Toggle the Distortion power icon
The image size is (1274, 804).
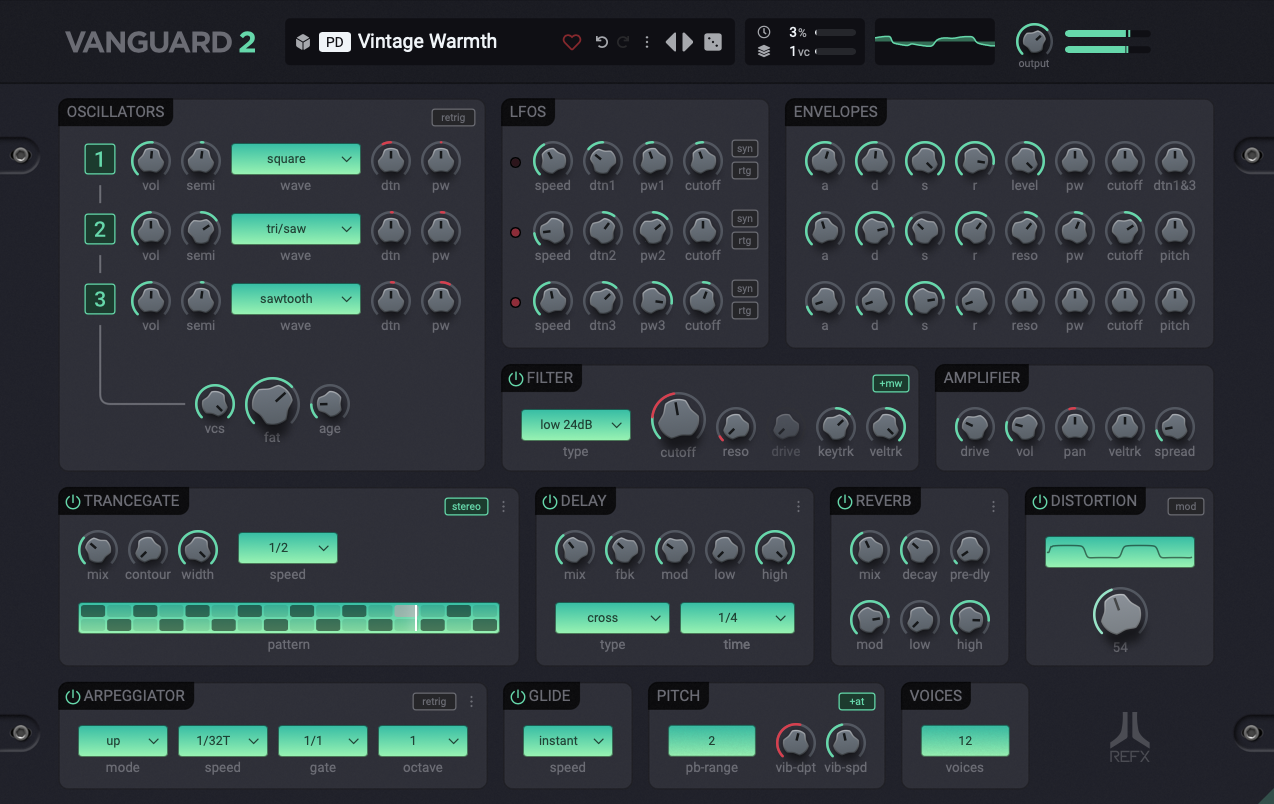(1040, 501)
